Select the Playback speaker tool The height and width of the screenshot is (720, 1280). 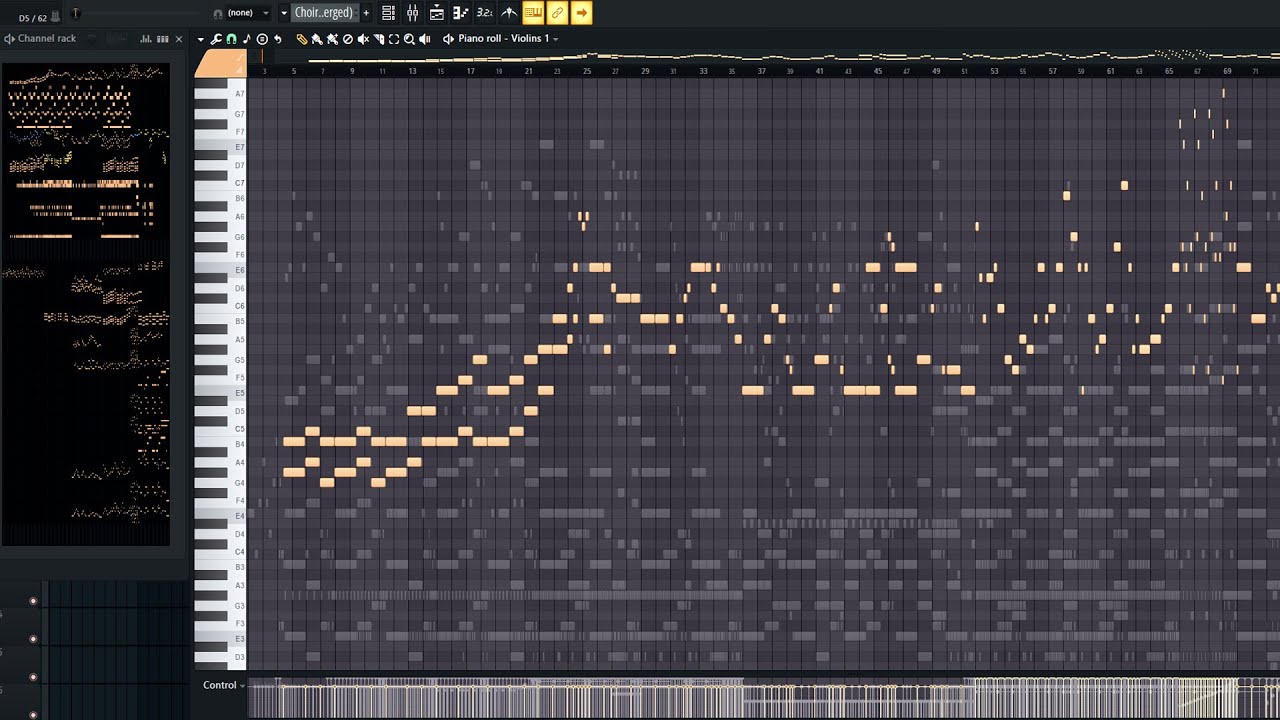point(425,39)
